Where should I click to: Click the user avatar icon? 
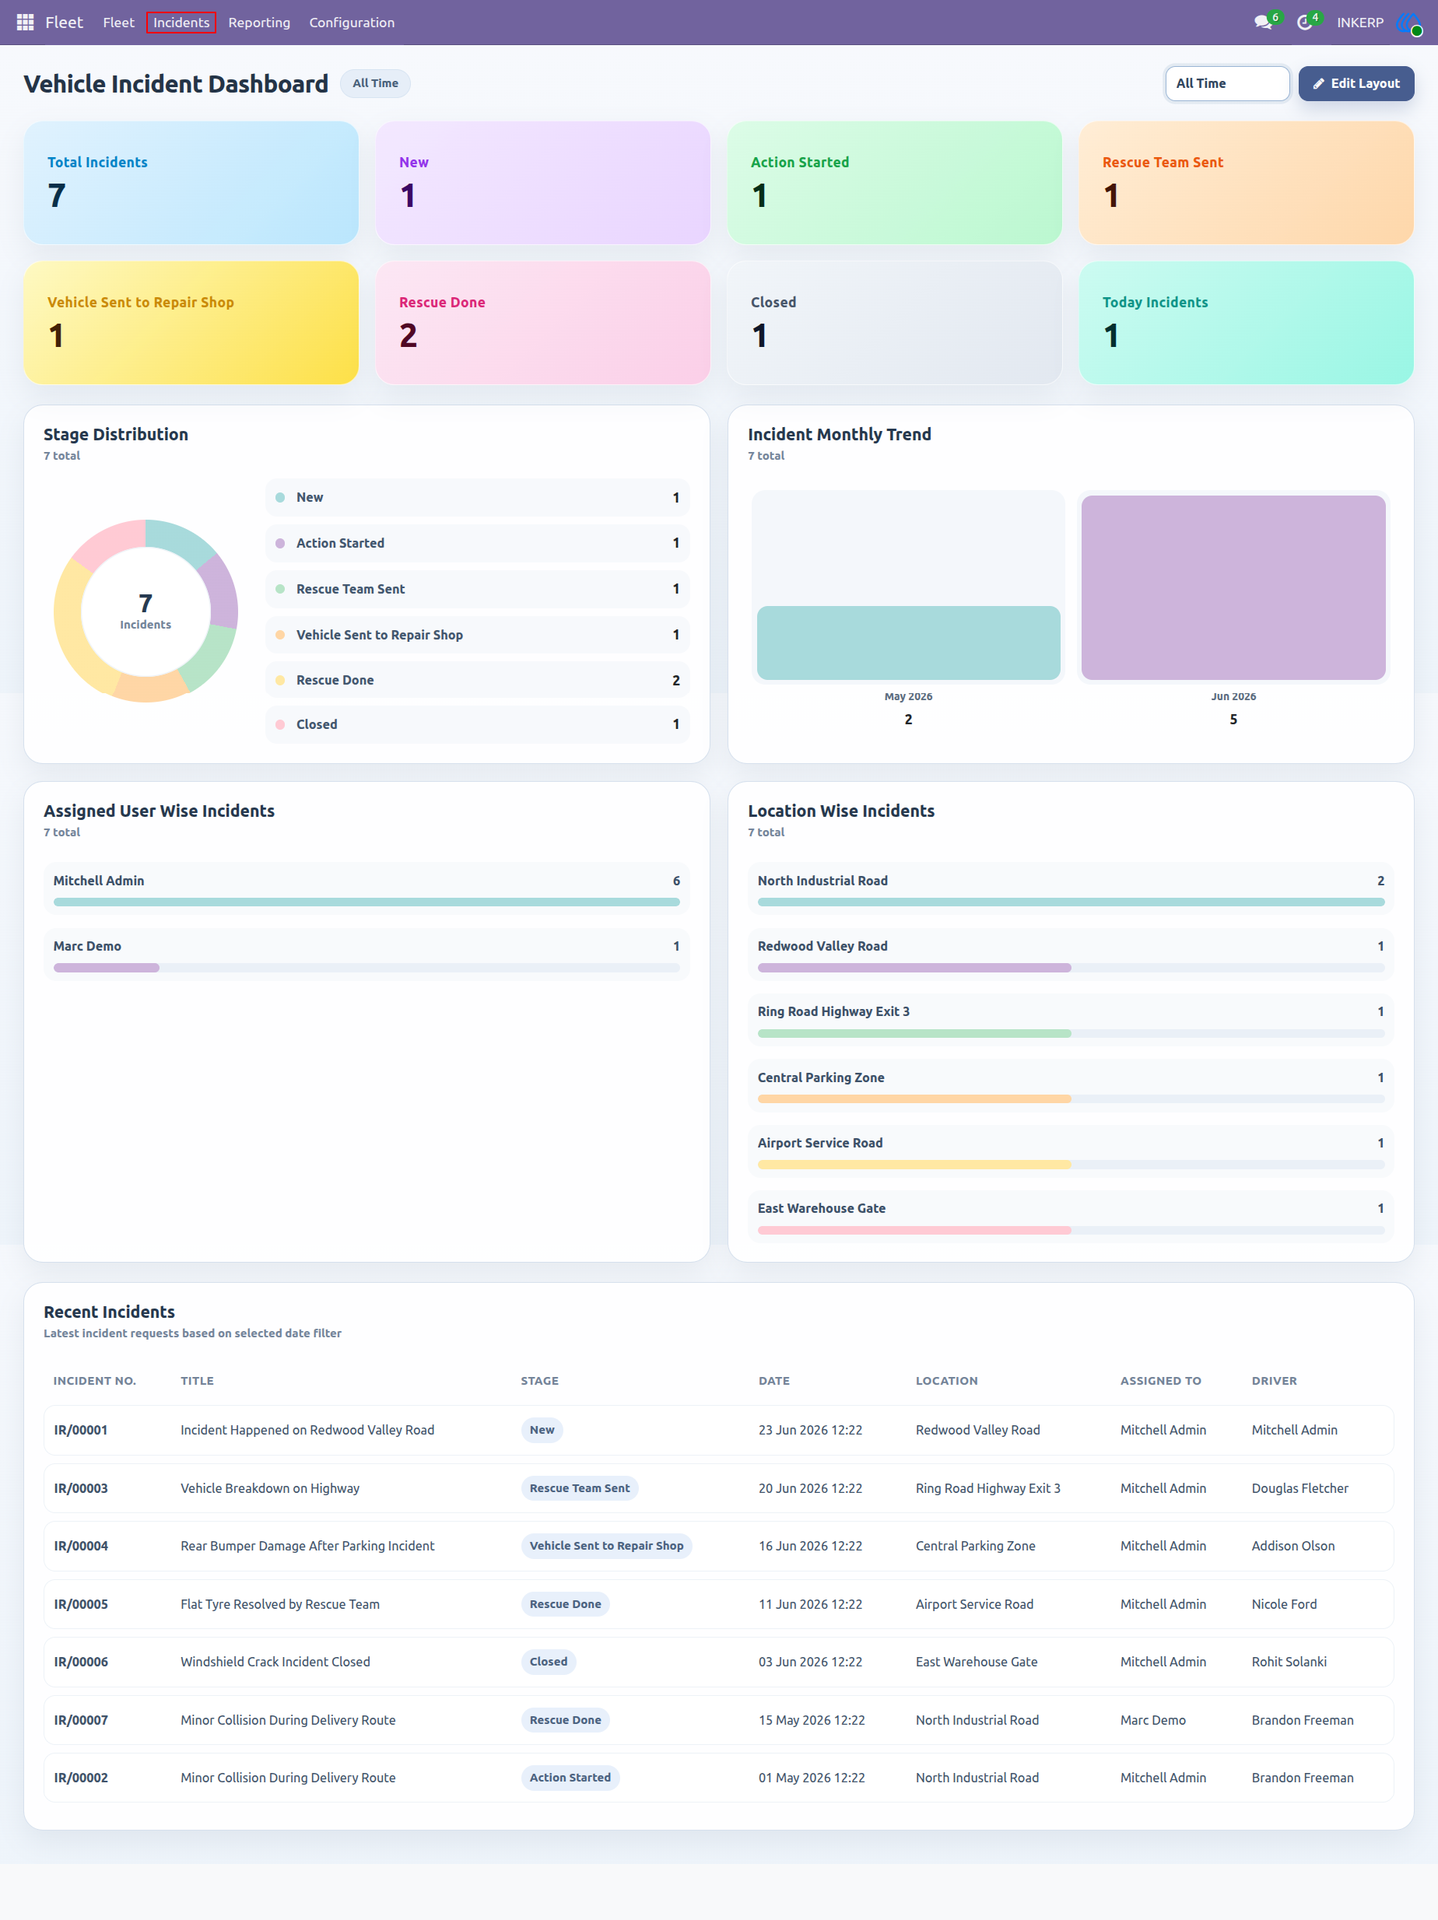click(x=1409, y=22)
